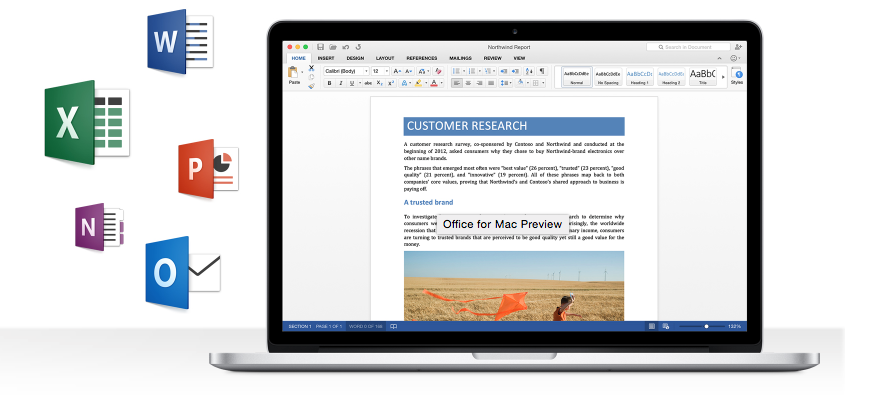Screen dimensions: 869x404
Task: Apply subscript formatting
Action: pyautogui.click(x=380, y=83)
